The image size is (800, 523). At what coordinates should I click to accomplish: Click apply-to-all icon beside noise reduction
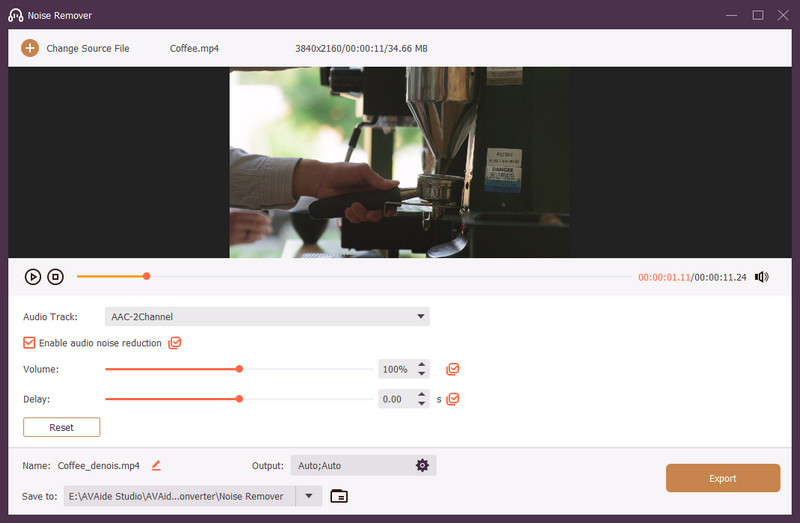(174, 343)
